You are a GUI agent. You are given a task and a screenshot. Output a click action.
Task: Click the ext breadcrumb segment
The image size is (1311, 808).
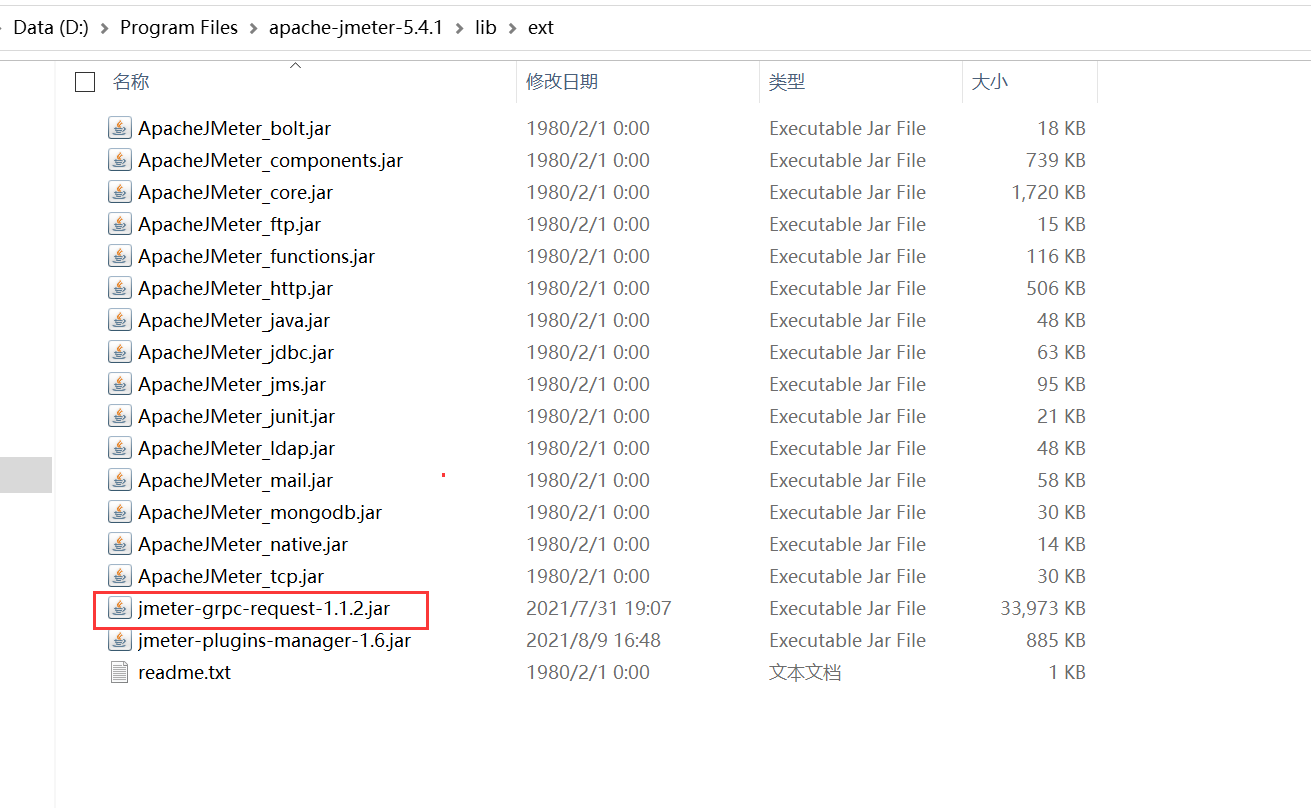(x=541, y=28)
